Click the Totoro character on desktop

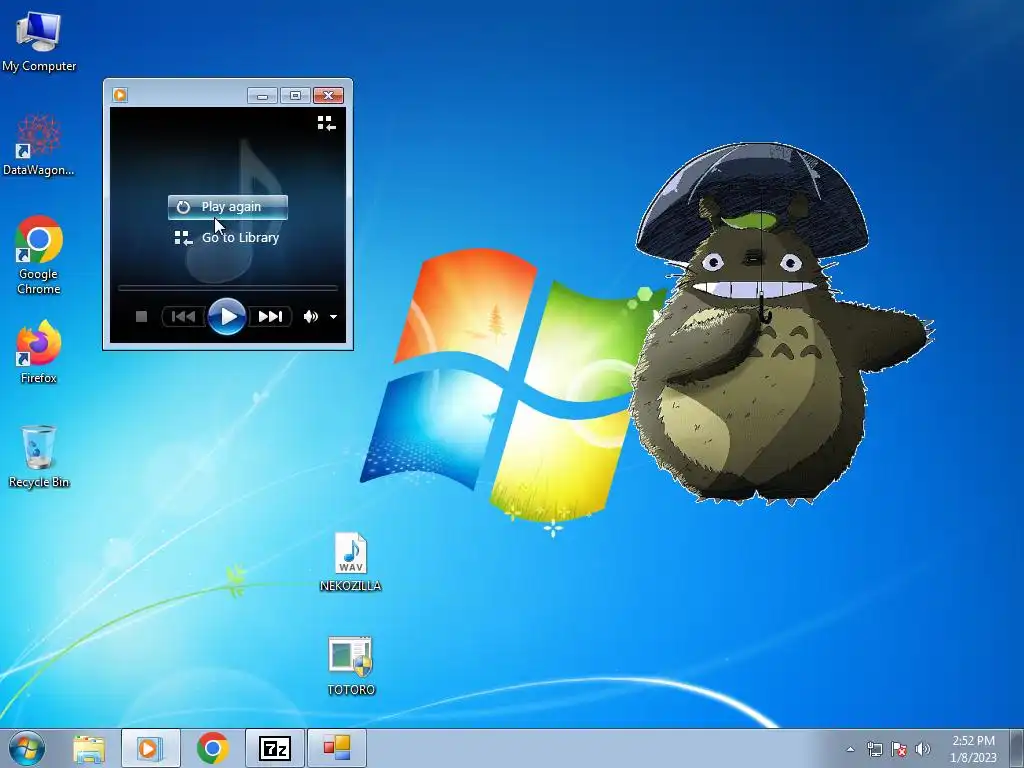[x=780, y=323]
